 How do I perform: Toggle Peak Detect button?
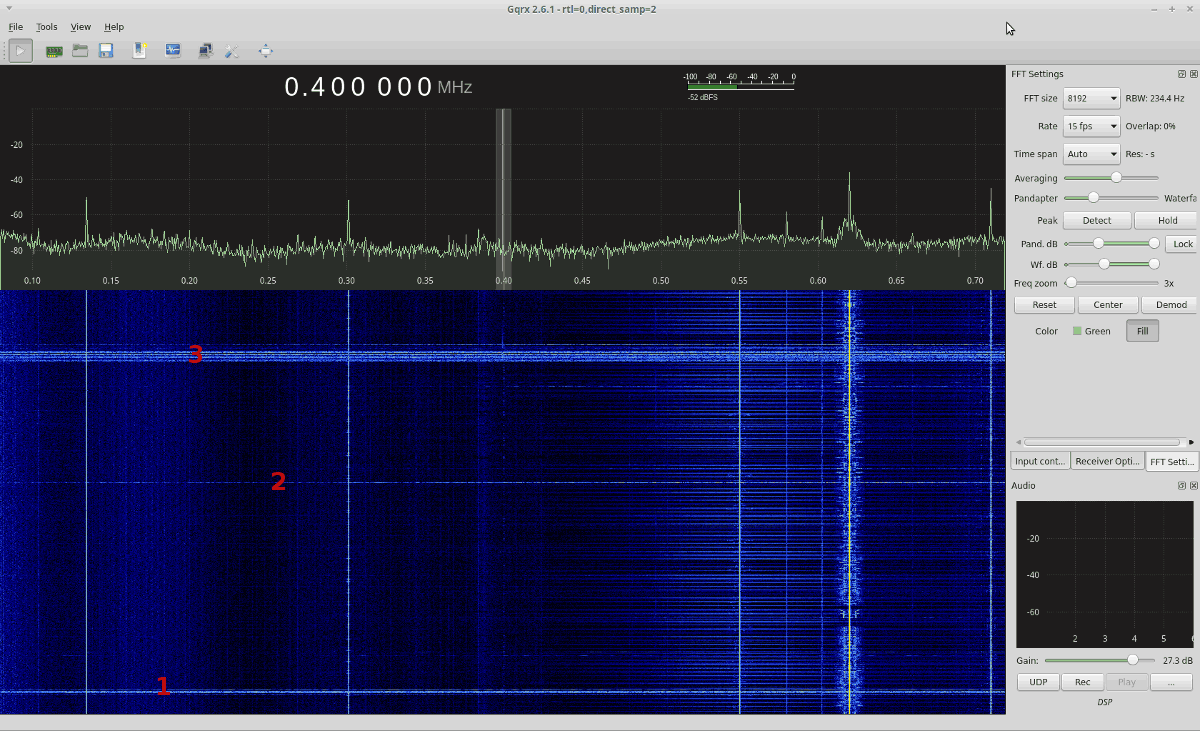click(x=1097, y=220)
